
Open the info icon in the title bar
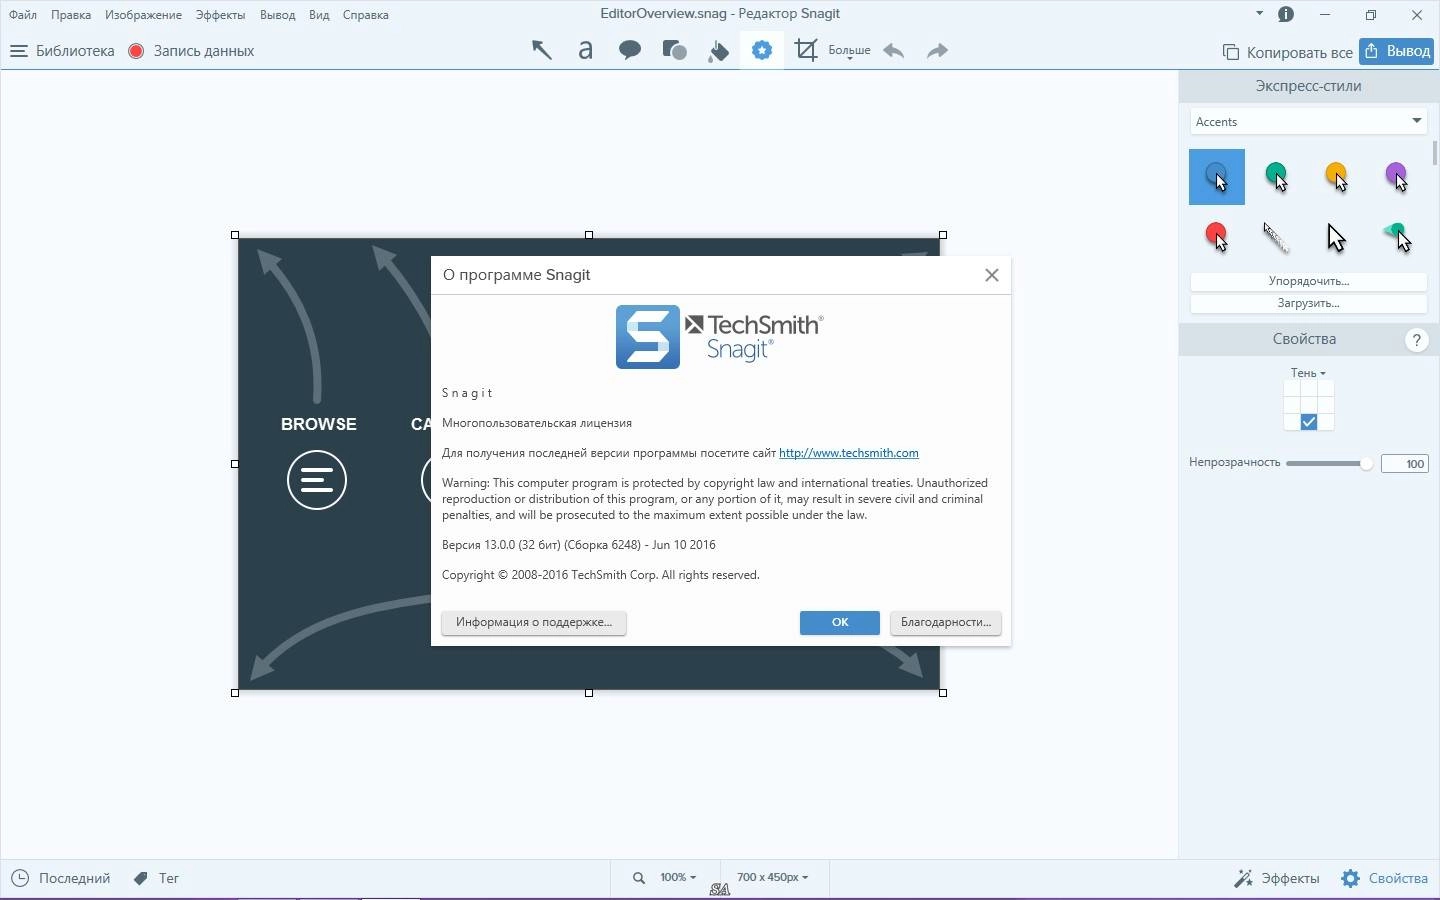tap(1286, 14)
